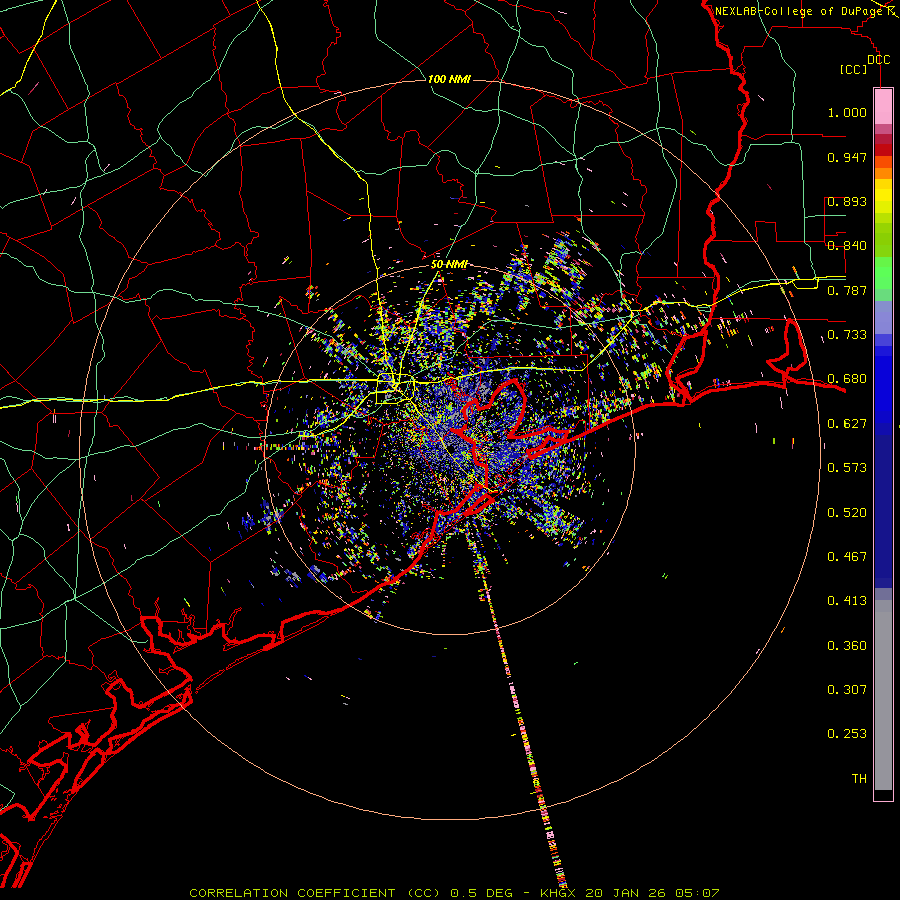Click the 0.680 legend value
900x900 pixels.
point(847,379)
